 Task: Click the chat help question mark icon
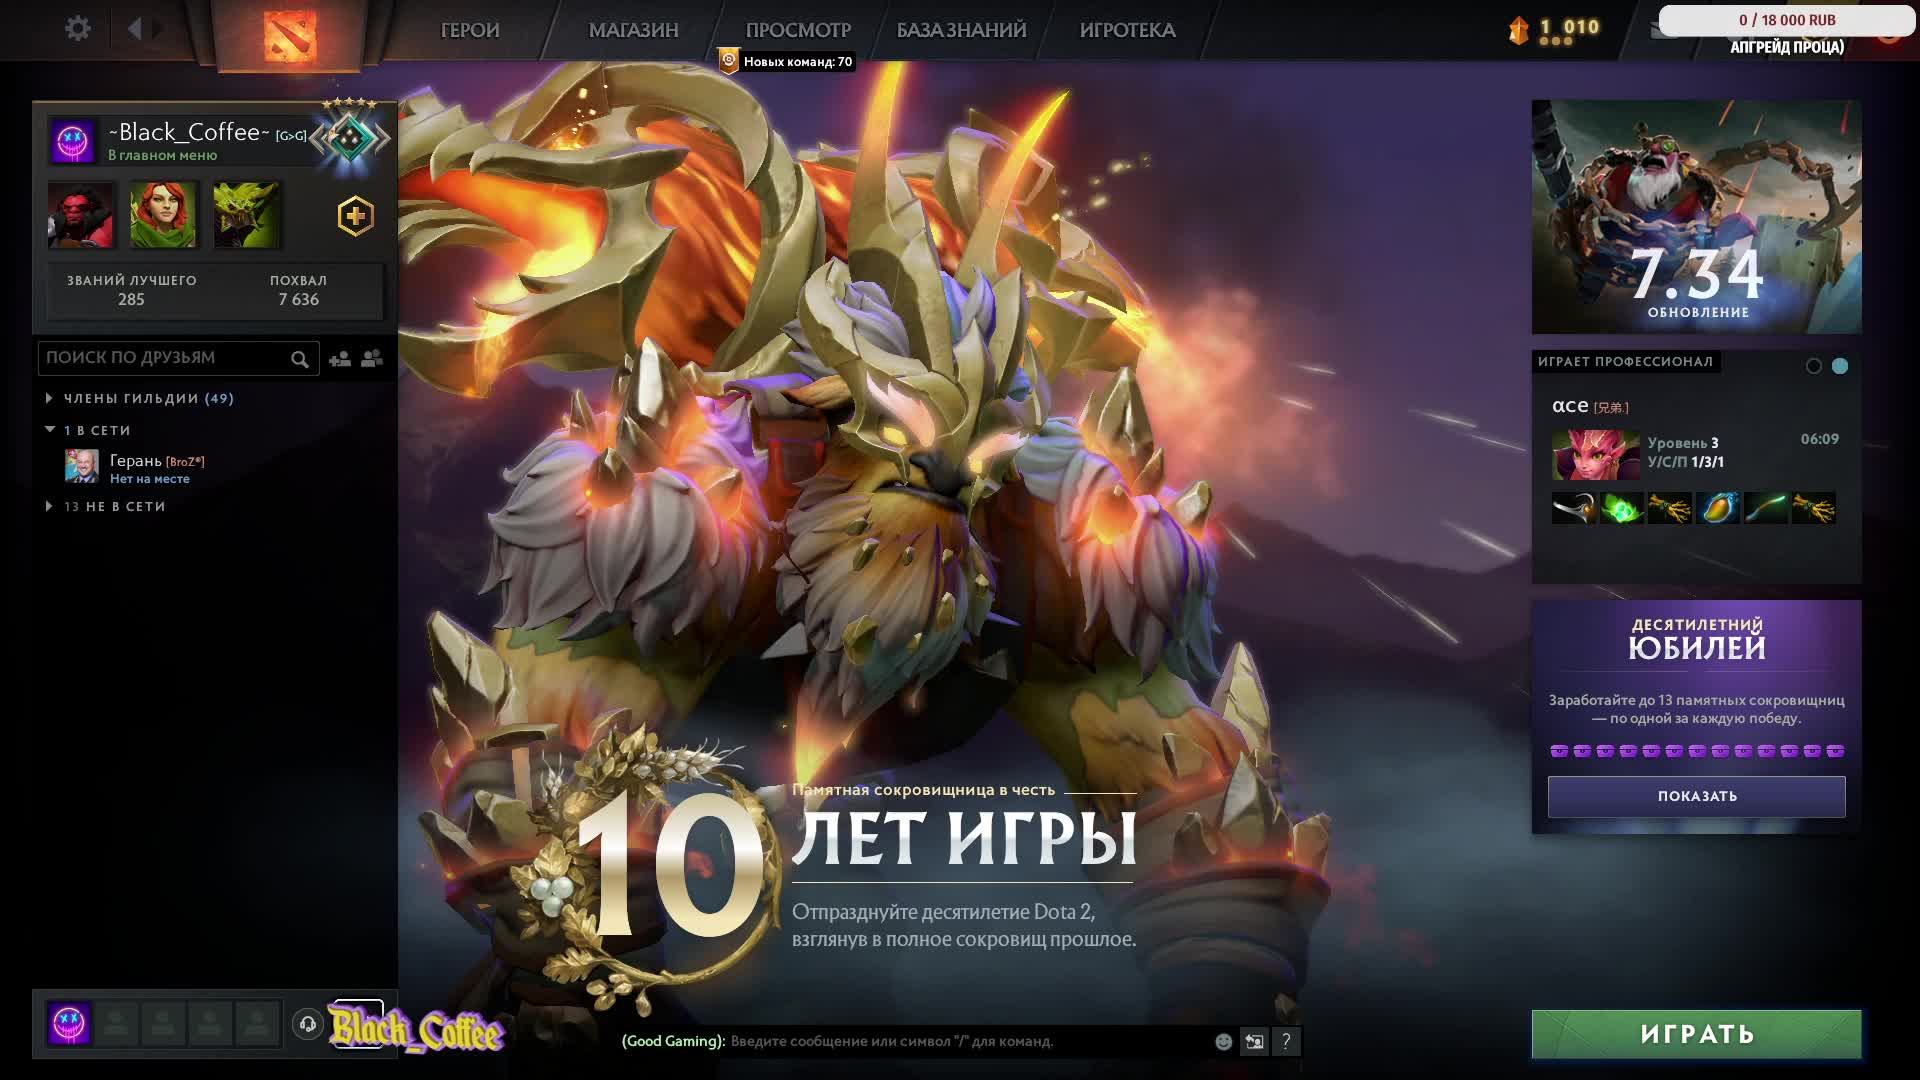(1286, 1042)
